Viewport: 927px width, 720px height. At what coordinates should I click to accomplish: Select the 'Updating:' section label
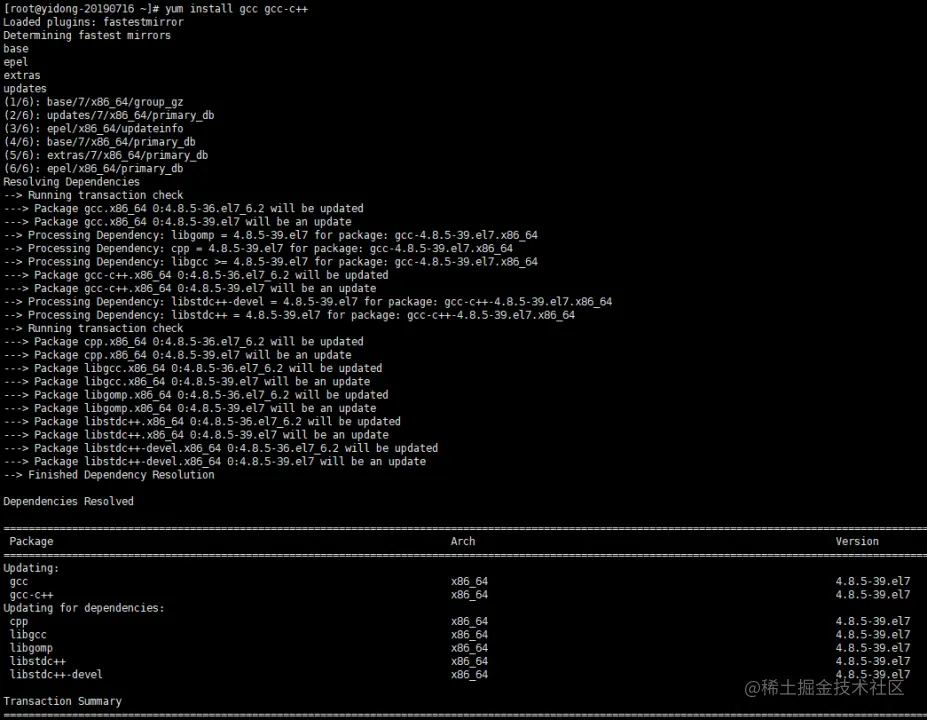[31, 568]
